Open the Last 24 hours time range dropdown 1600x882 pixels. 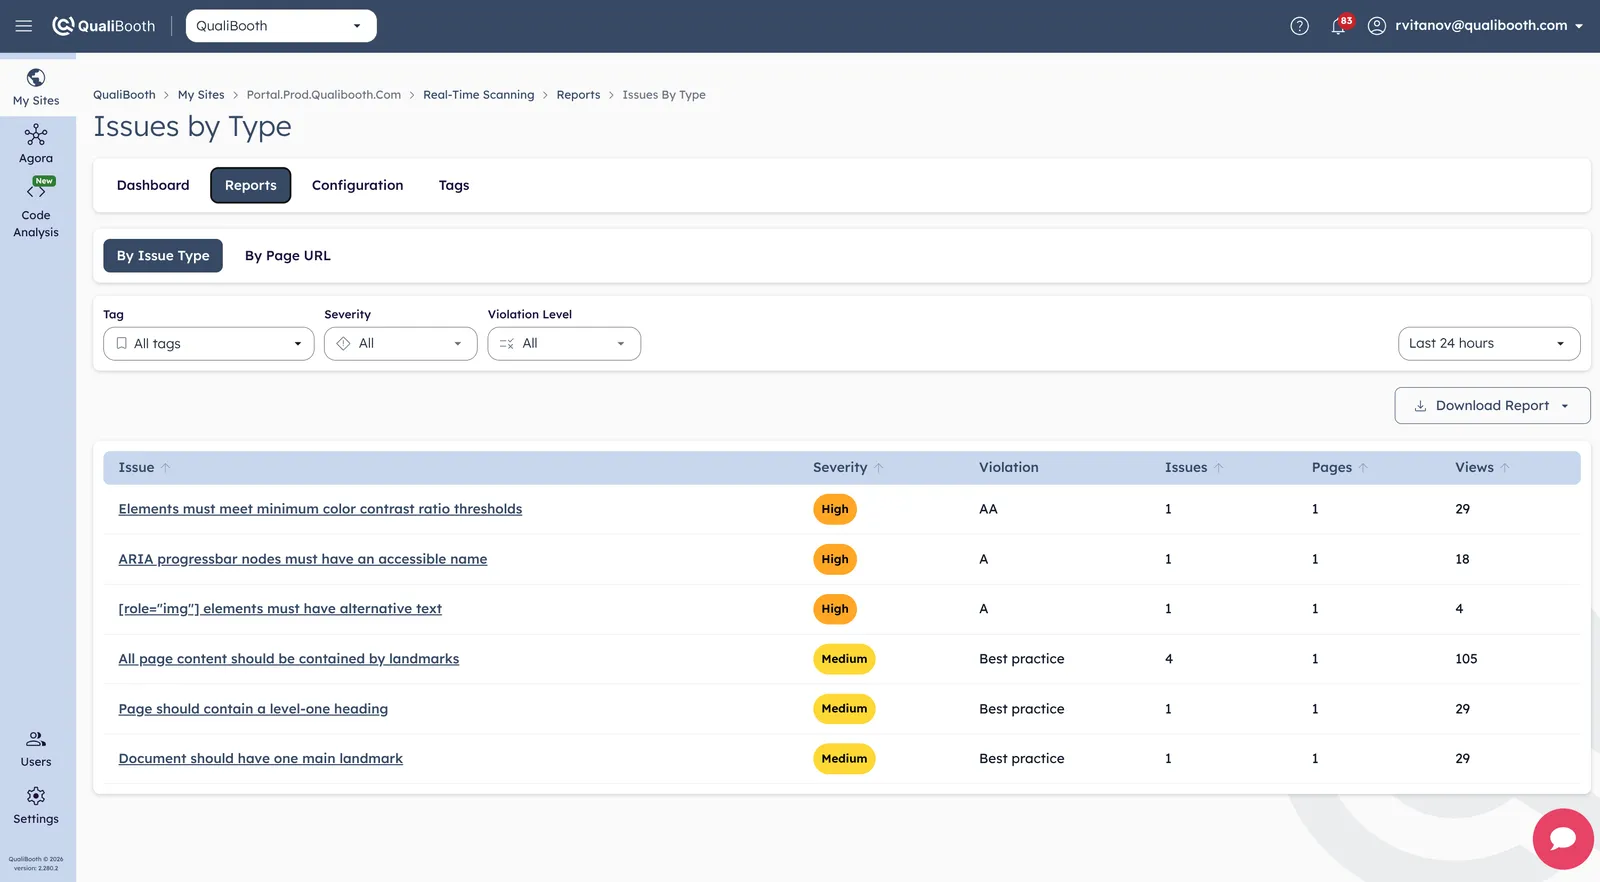[1489, 344]
